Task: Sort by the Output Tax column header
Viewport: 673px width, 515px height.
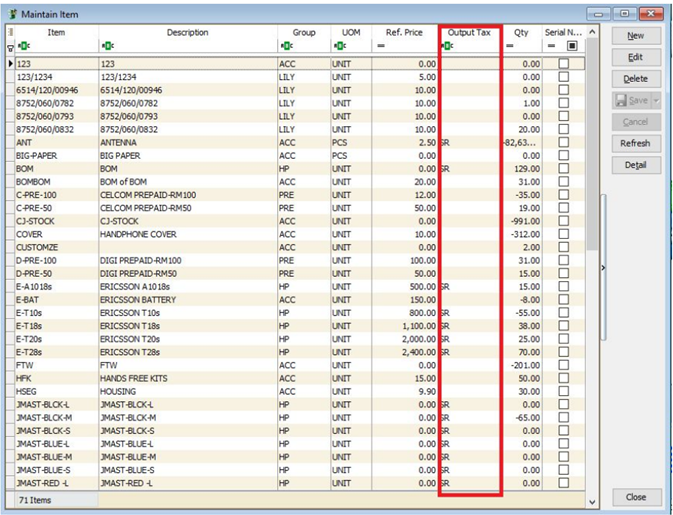Action: click(469, 33)
